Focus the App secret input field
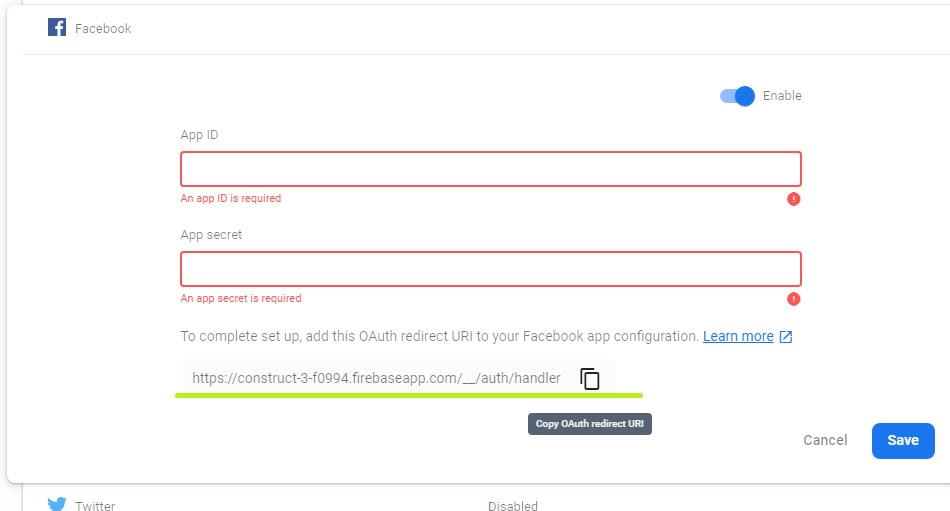This screenshot has height=511, width=950. [490, 269]
